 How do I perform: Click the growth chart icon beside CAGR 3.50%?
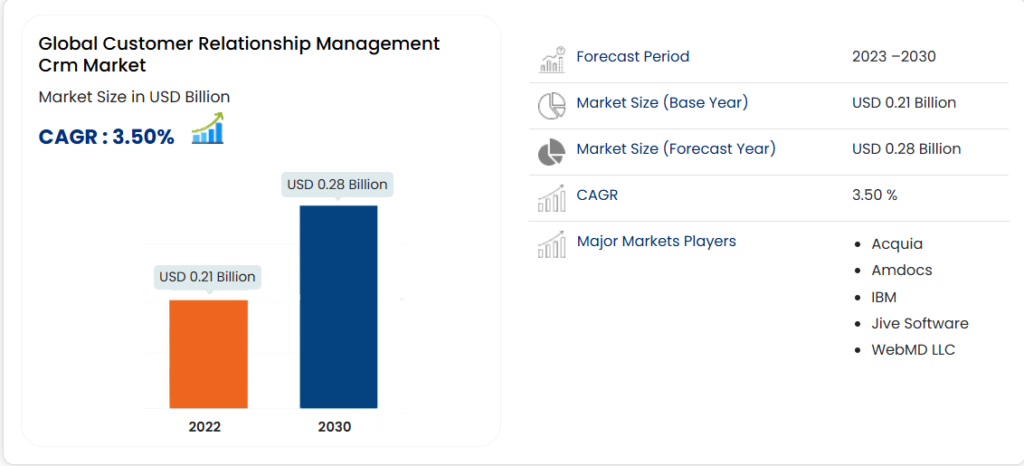click(x=208, y=129)
